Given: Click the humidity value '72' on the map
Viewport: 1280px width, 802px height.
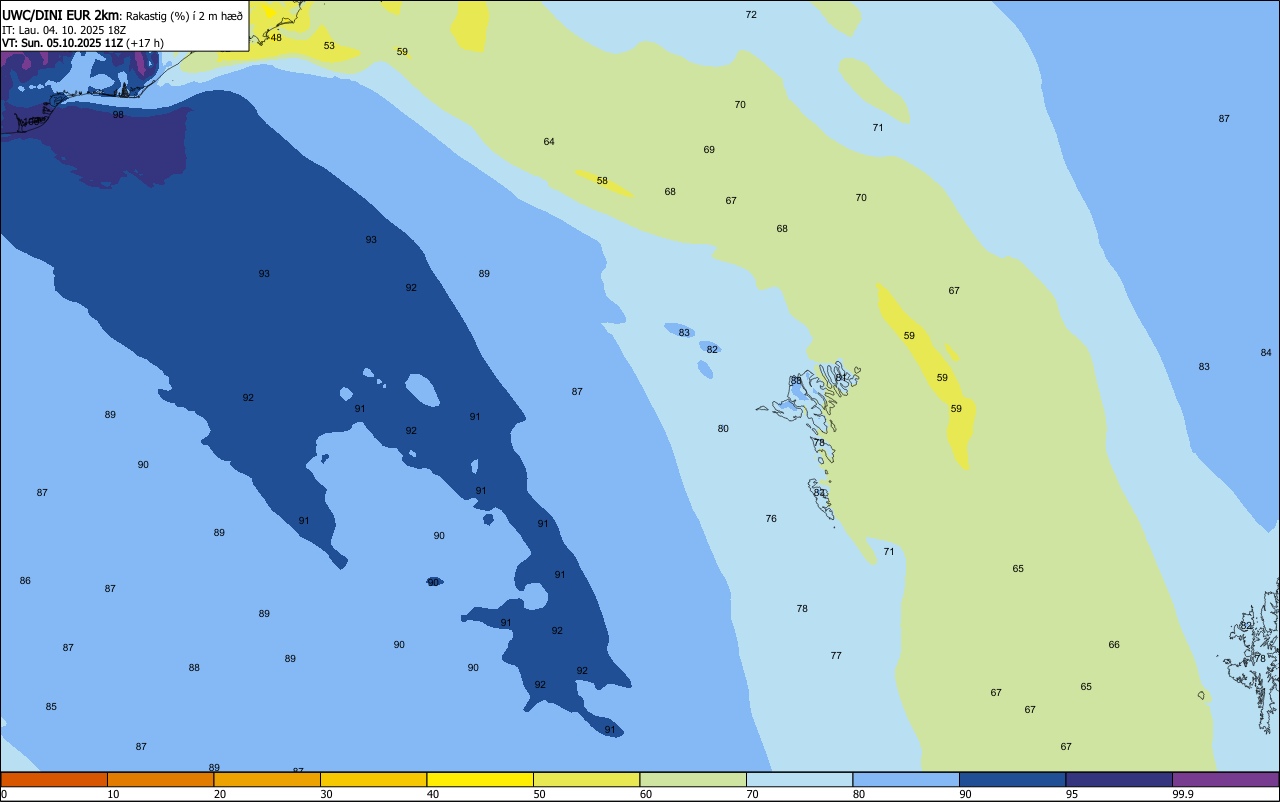Looking at the screenshot, I should [751, 15].
